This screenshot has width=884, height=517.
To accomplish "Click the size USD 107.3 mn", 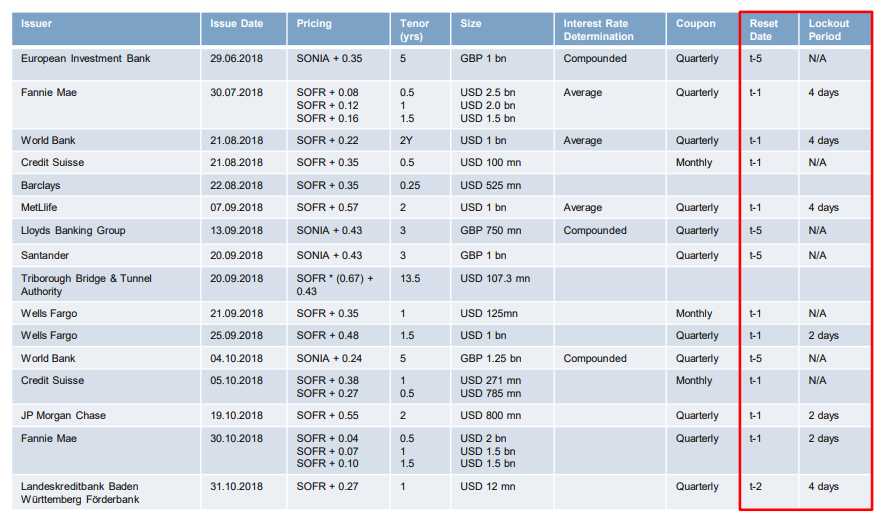I will (495, 279).
